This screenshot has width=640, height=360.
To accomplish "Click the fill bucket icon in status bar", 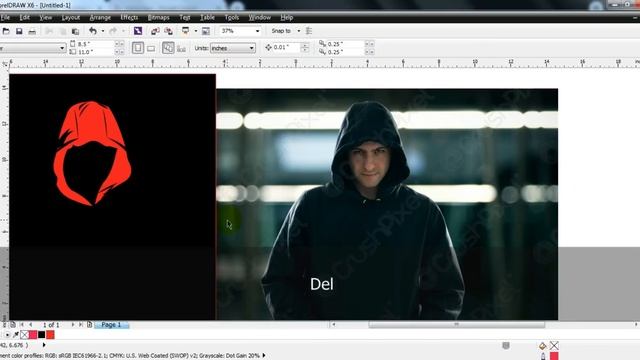I will point(542,346).
